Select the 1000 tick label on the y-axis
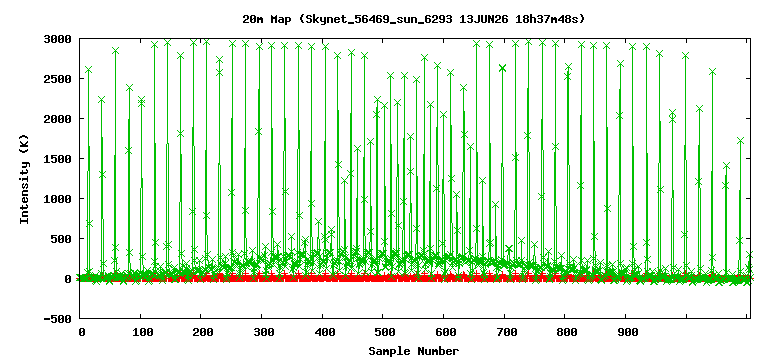 (58, 199)
